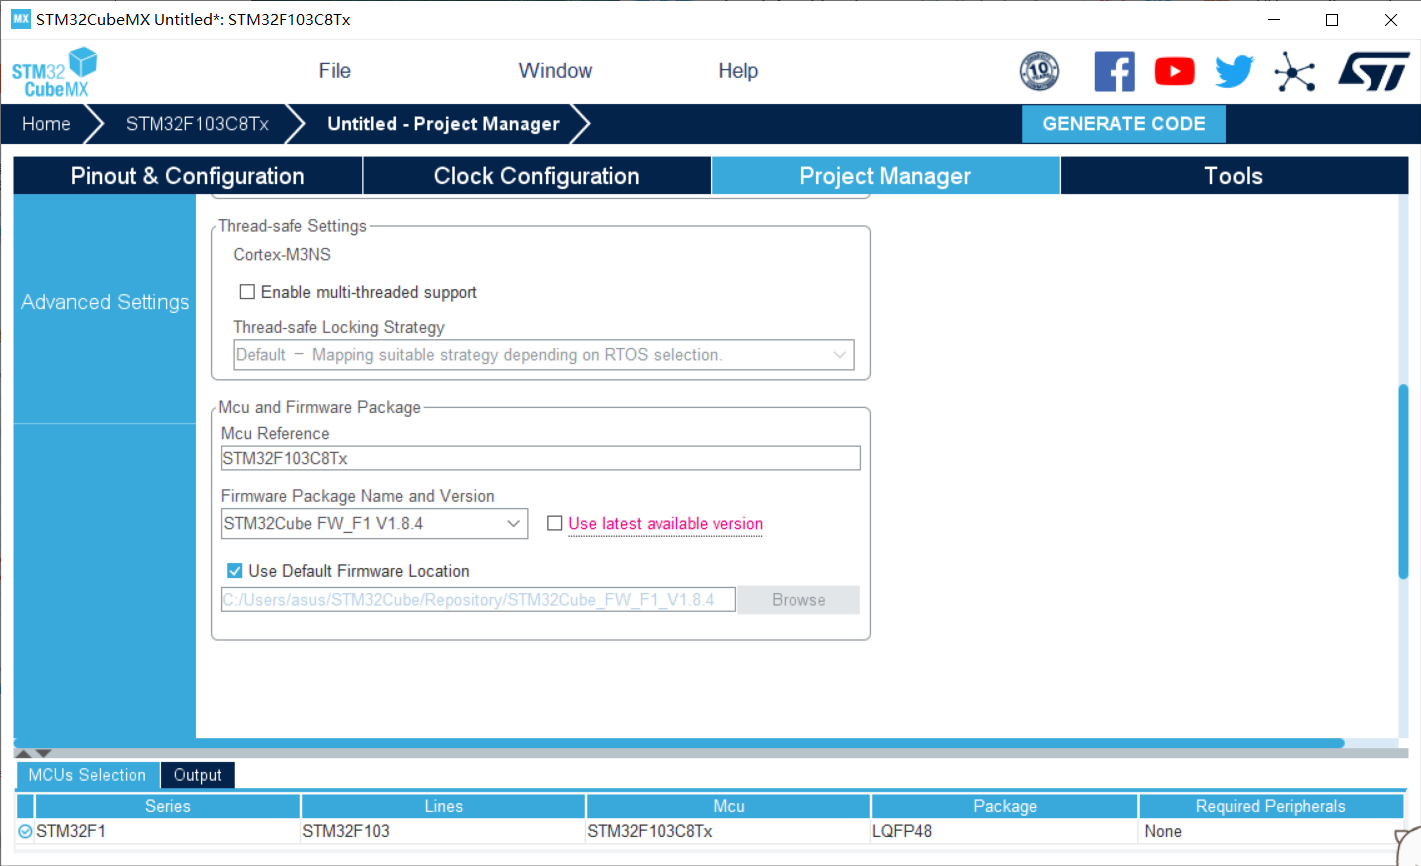This screenshot has height=866, width=1421.
Task: Sort by Required Peripherals column header
Action: 1270,806
